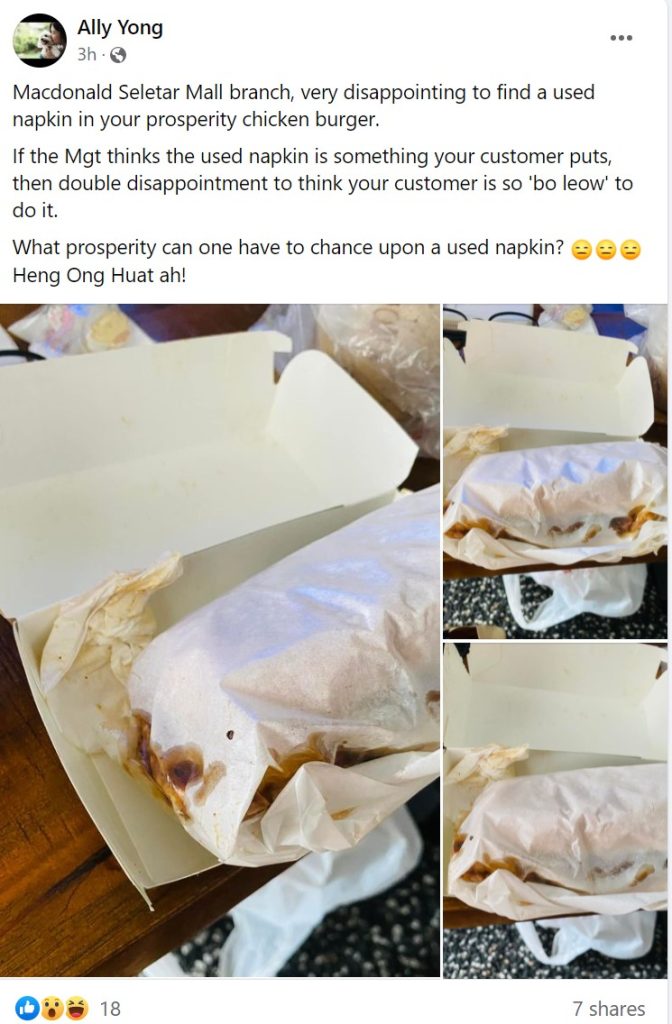
Task: Click the public globe audience icon
Action: [x=118, y=56]
